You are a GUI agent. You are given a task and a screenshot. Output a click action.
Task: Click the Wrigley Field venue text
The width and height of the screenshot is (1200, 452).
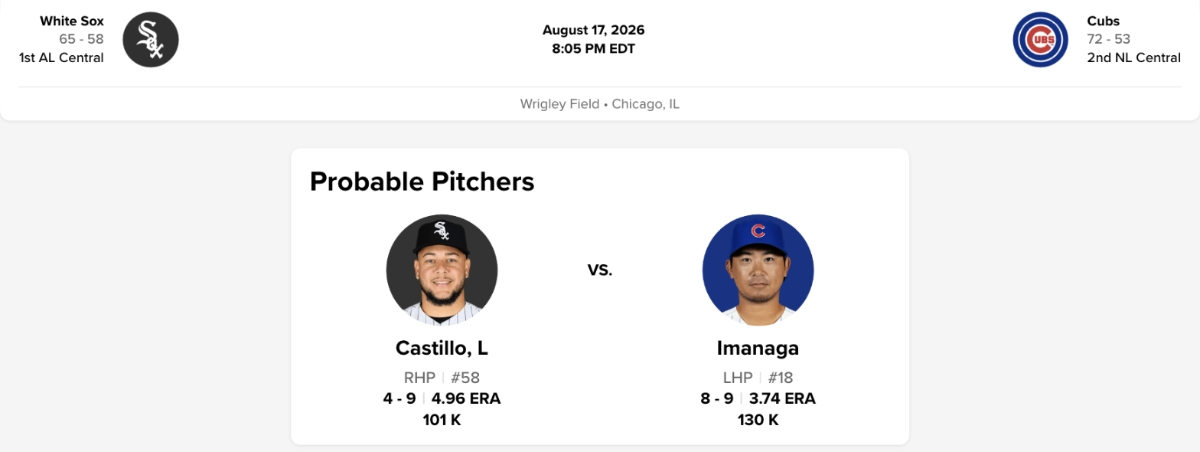[x=559, y=104]
